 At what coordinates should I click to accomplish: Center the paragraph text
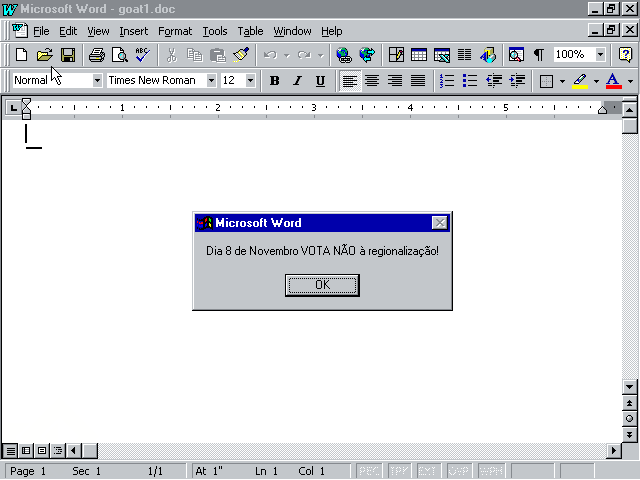(x=372, y=81)
